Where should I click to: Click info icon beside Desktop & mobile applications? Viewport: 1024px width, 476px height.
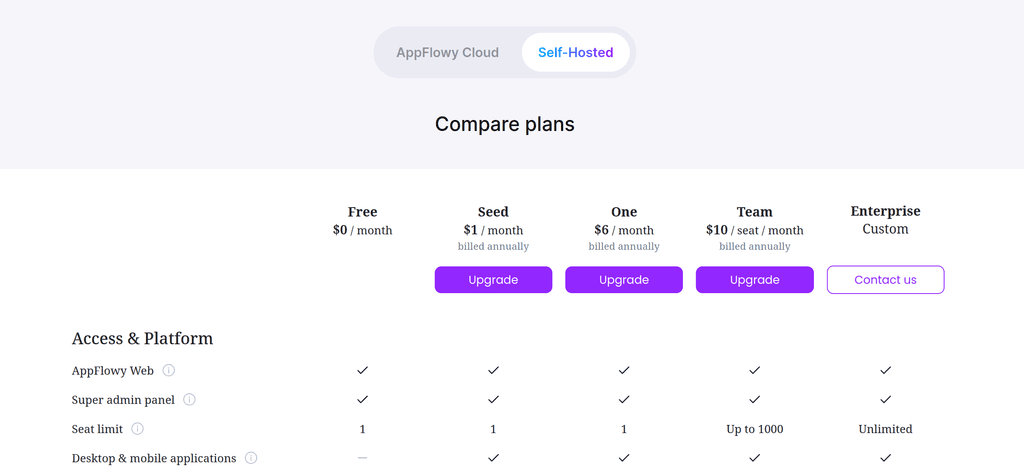[251, 458]
